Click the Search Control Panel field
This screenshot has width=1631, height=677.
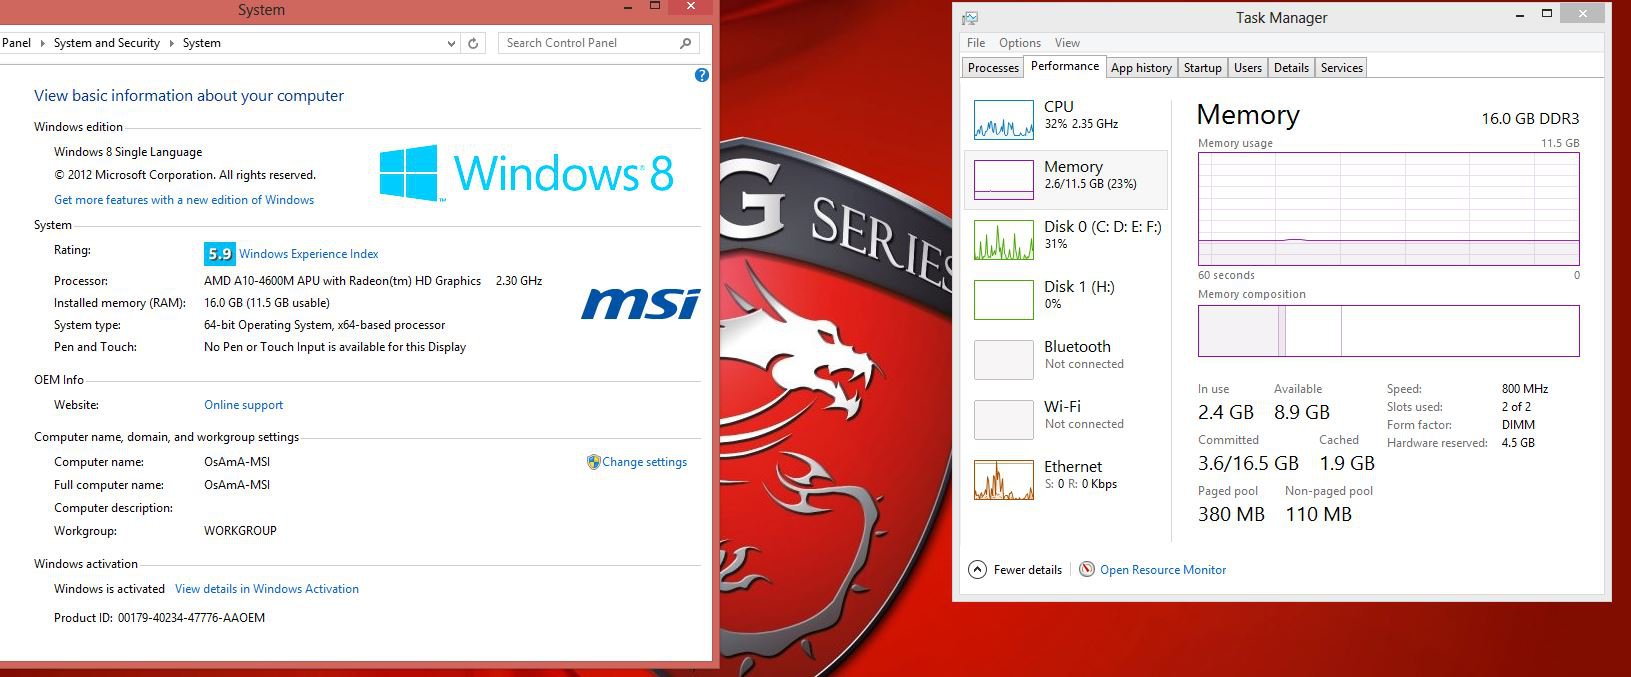(590, 43)
